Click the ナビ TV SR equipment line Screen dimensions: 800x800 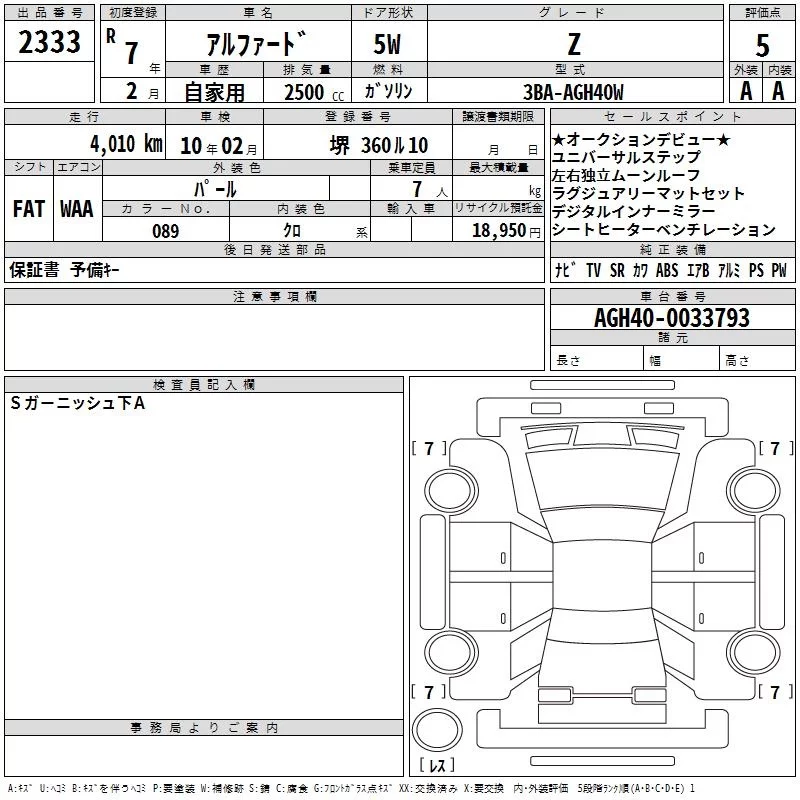(x=671, y=270)
